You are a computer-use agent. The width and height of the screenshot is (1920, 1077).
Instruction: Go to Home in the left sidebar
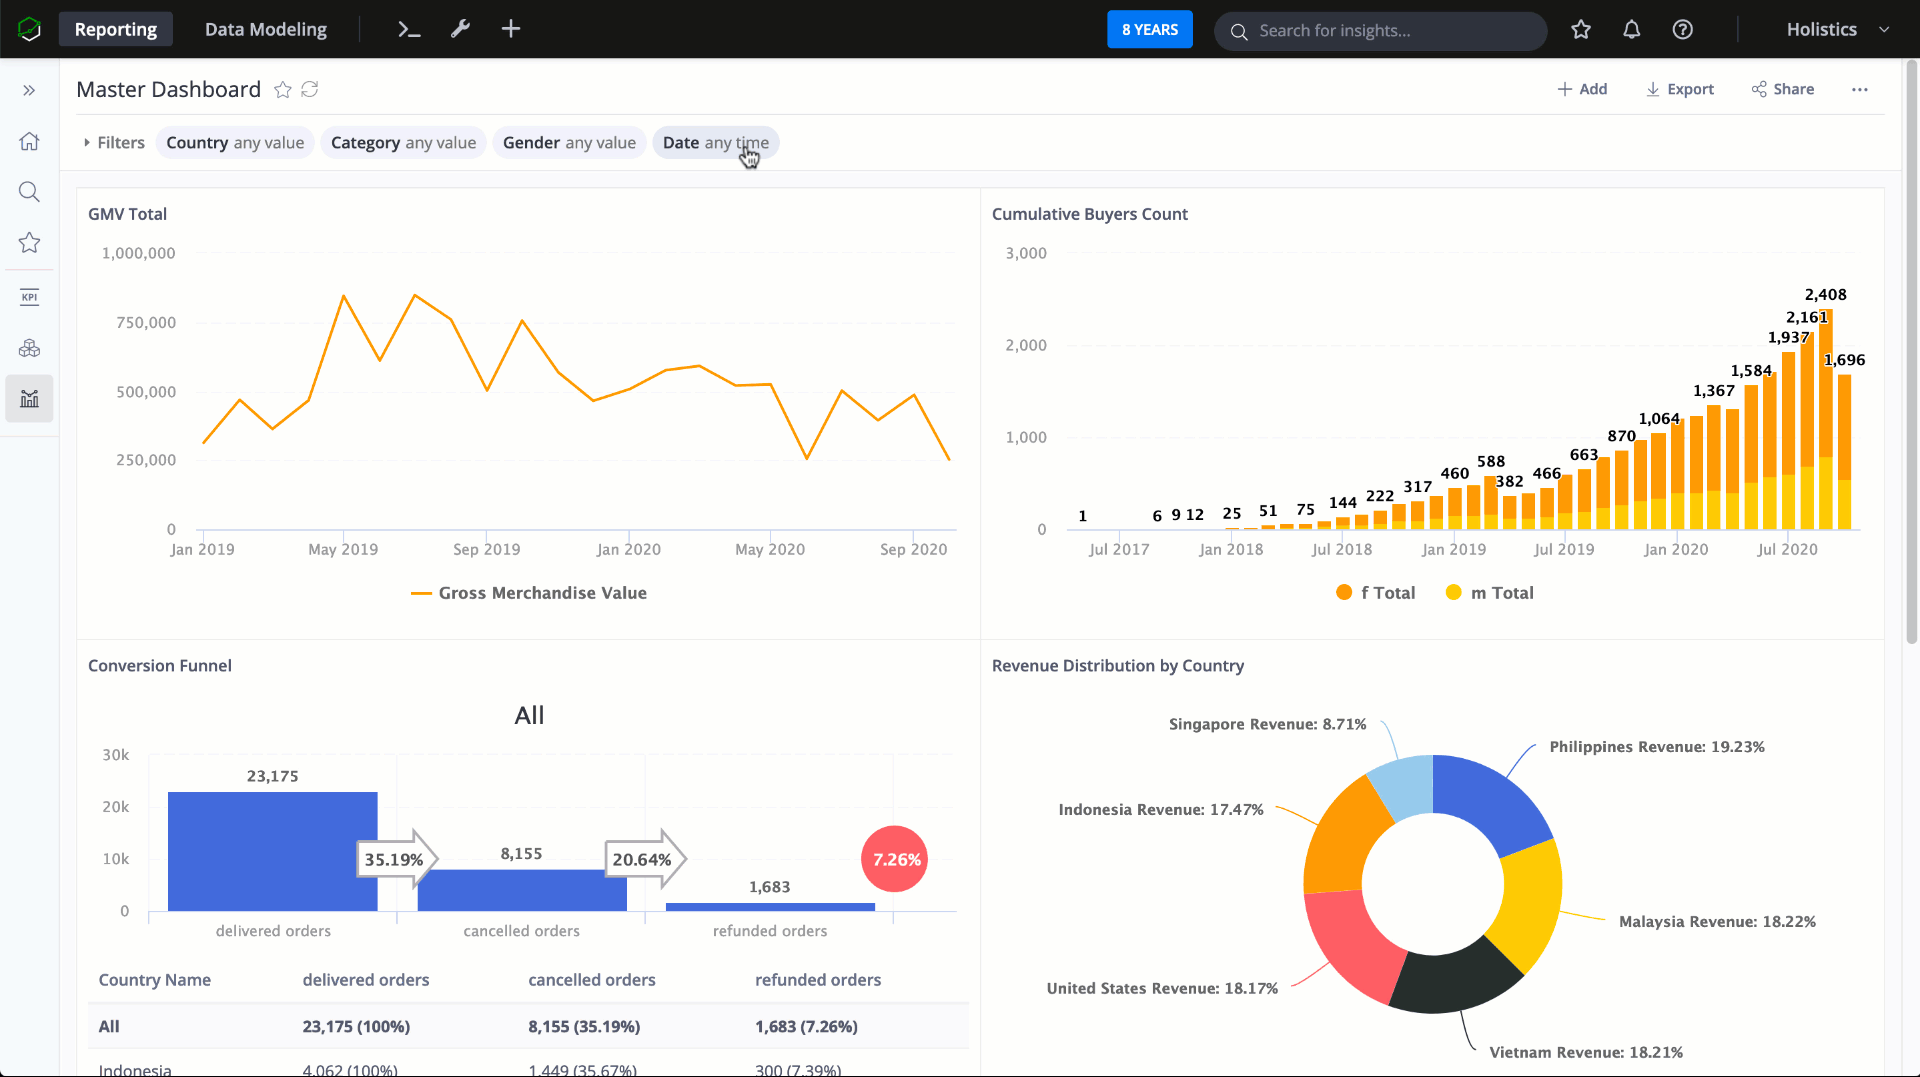[29, 141]
